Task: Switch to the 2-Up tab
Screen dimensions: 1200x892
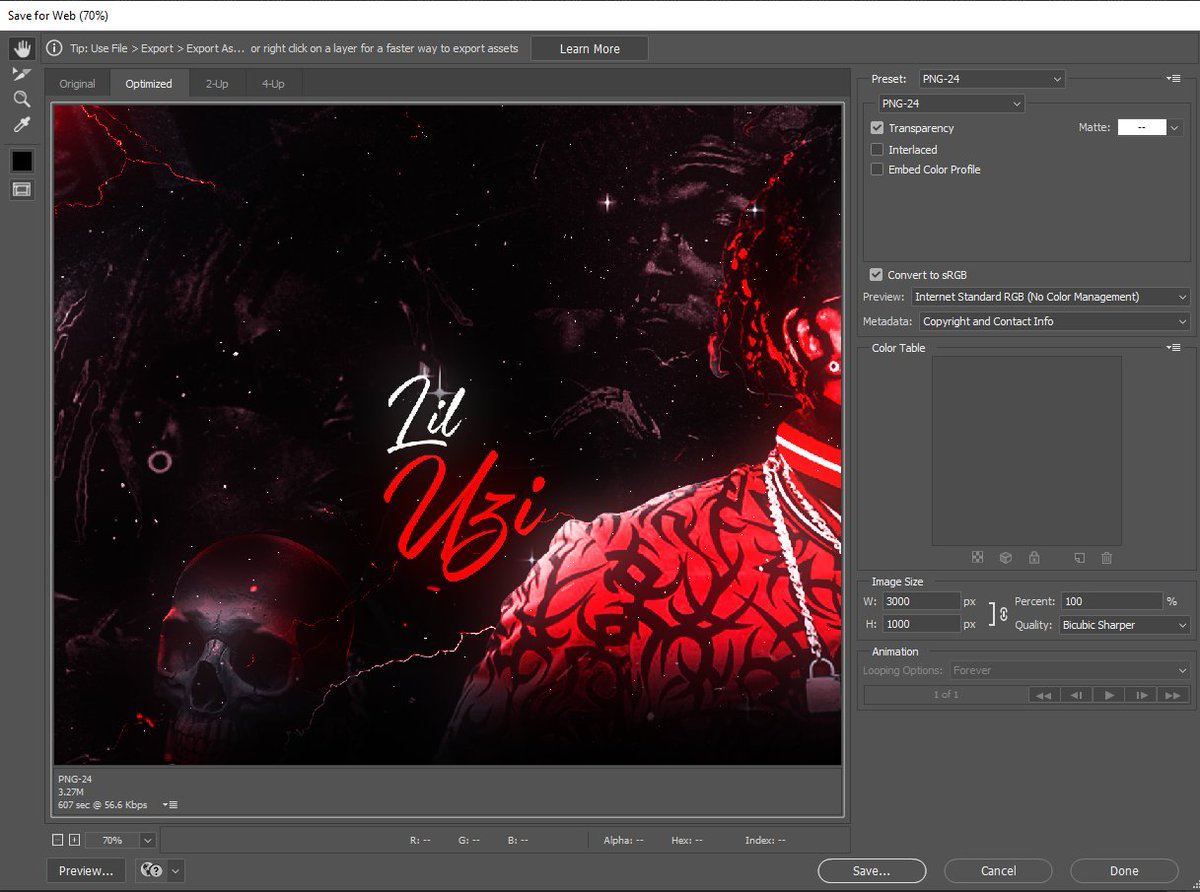Action: pos(217,84)
